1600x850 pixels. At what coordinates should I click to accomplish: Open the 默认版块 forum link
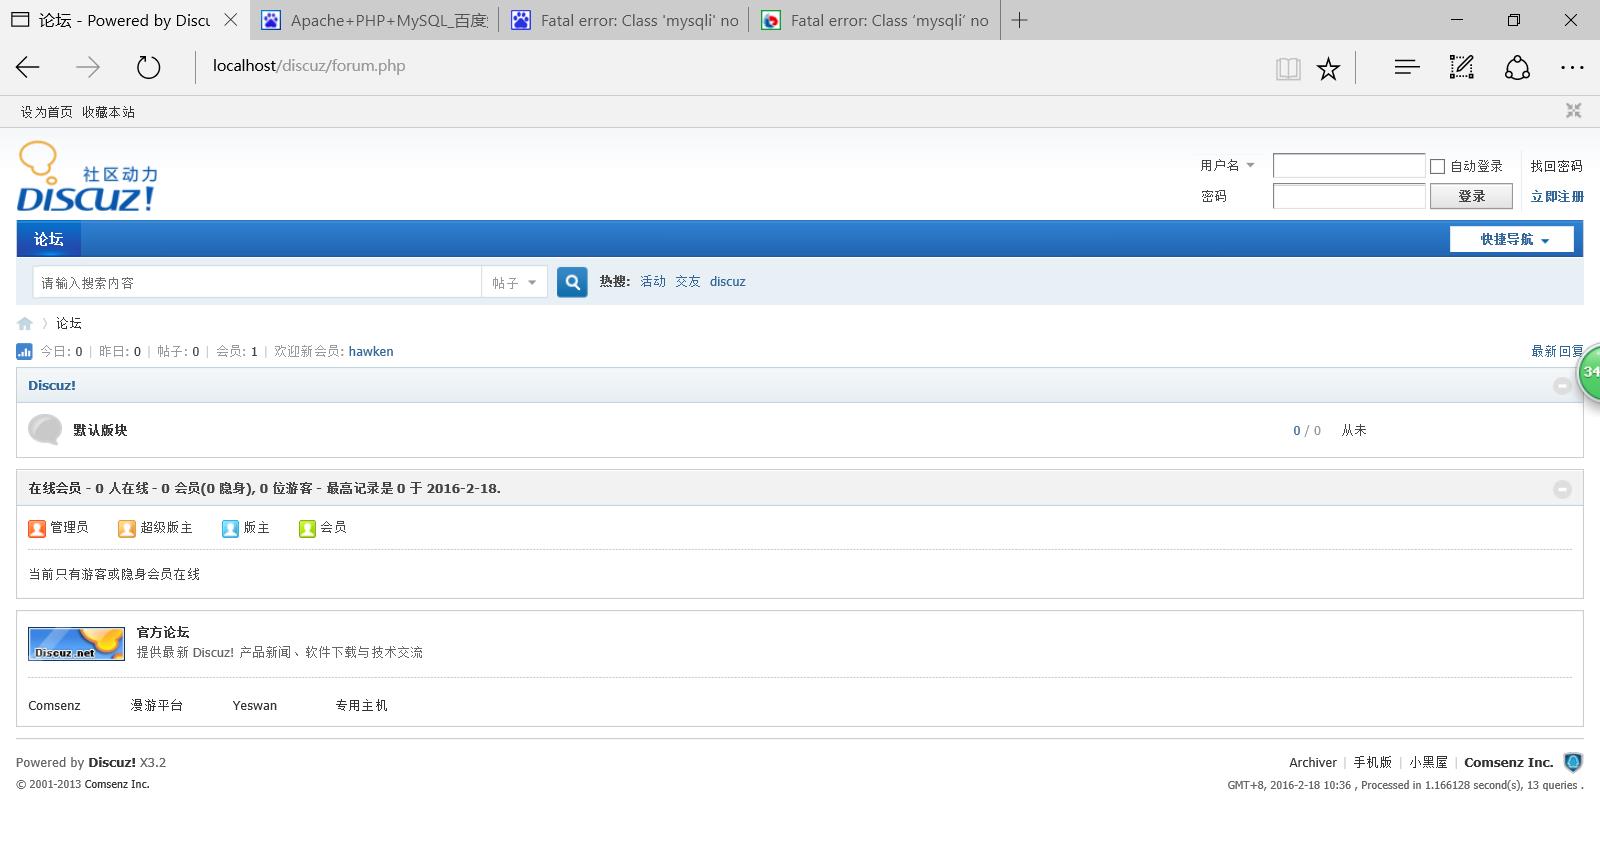(100, 430)
